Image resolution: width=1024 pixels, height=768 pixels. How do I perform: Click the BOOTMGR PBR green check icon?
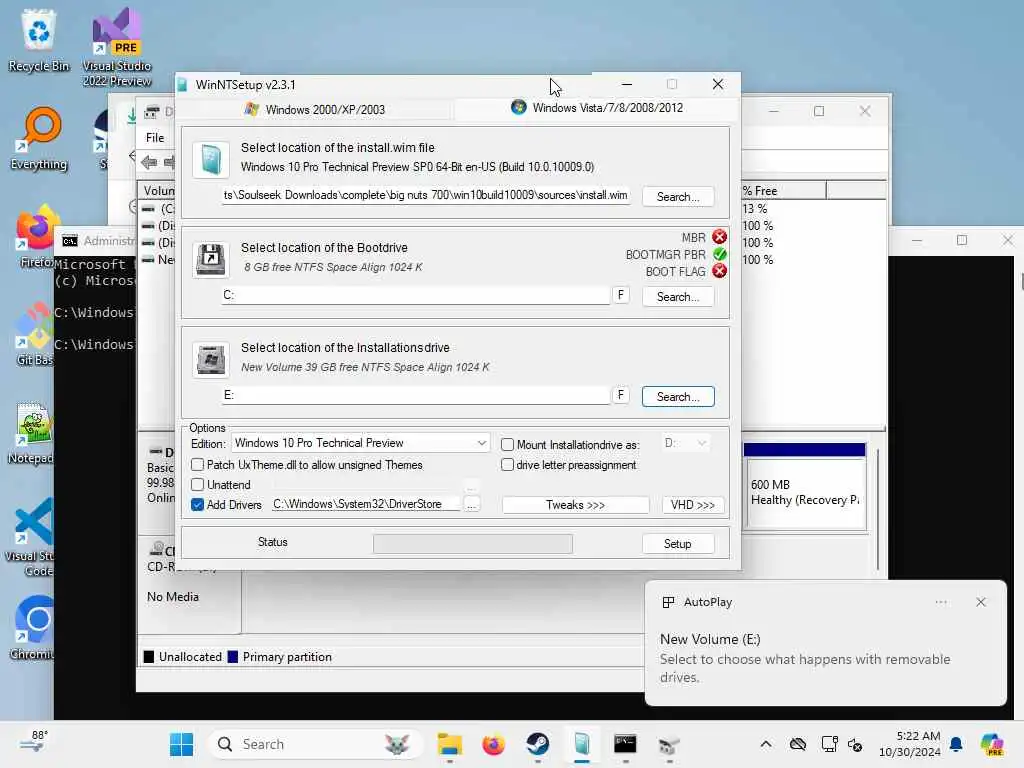coord(719,254)
